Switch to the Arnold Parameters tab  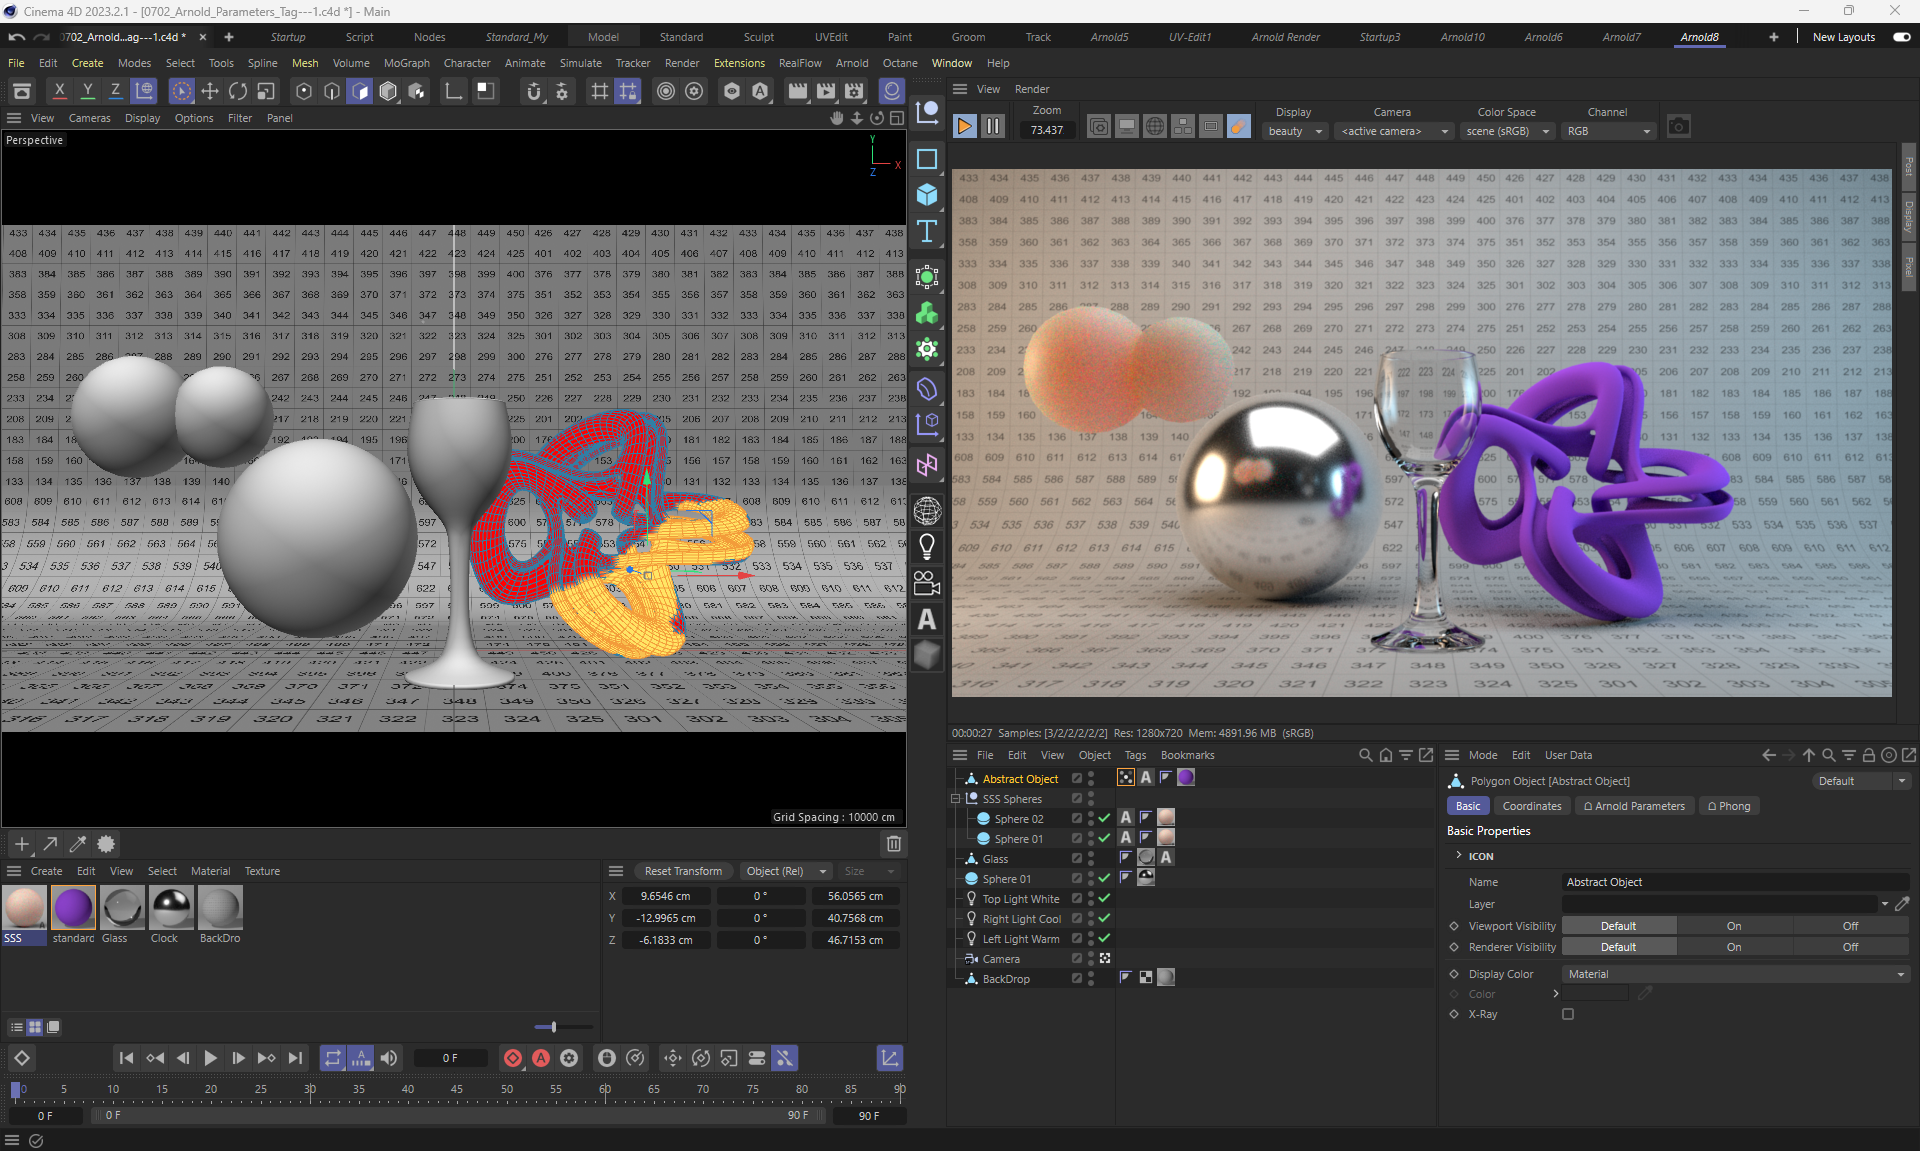[x=1633, y=806]
